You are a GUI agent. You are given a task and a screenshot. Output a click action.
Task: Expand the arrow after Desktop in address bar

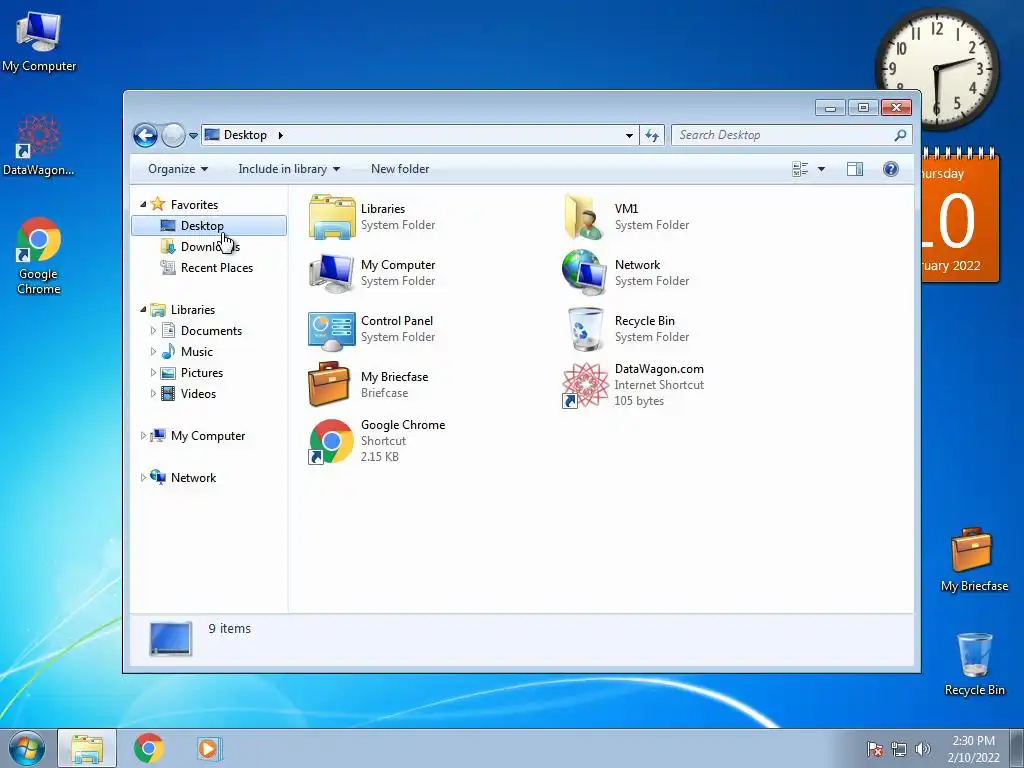point(281,135)
